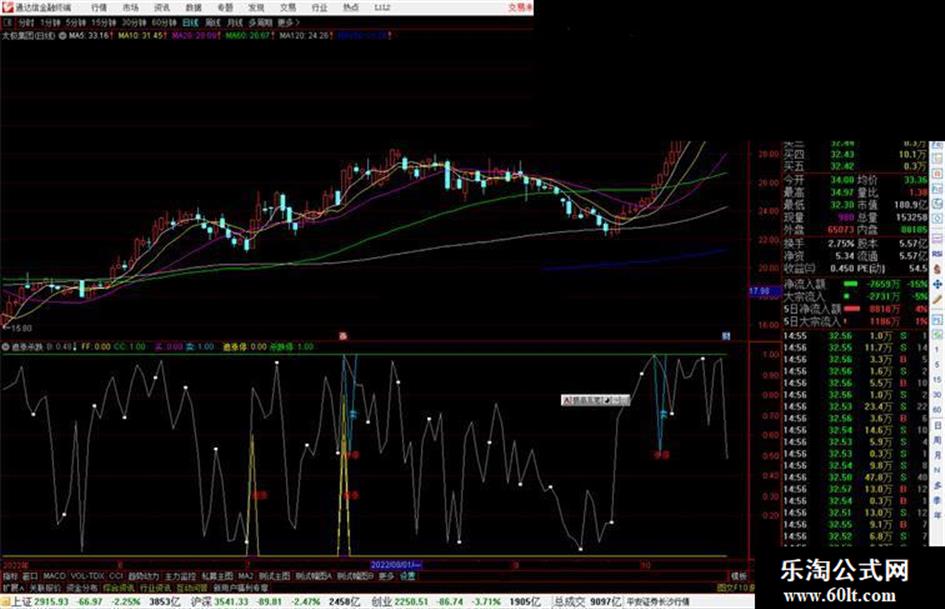Click the small blue marker at chart's right edge
This screenshot has height=609, width=945.
click(726, 336)
